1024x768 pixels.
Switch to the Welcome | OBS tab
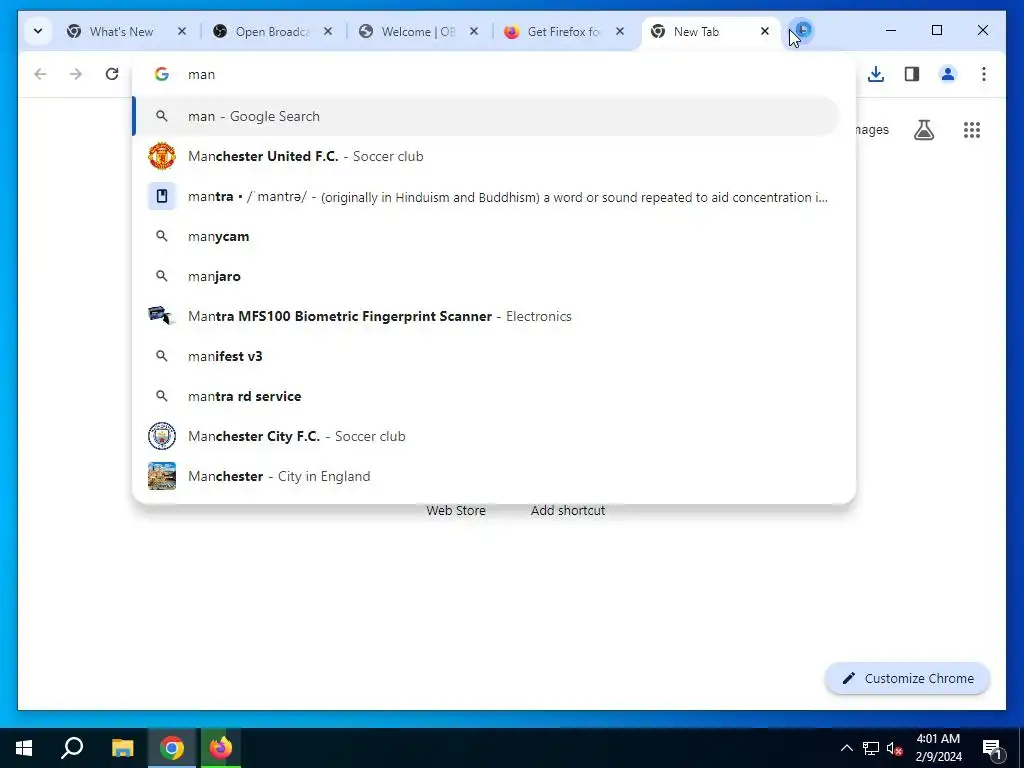(x=419, y=31)
